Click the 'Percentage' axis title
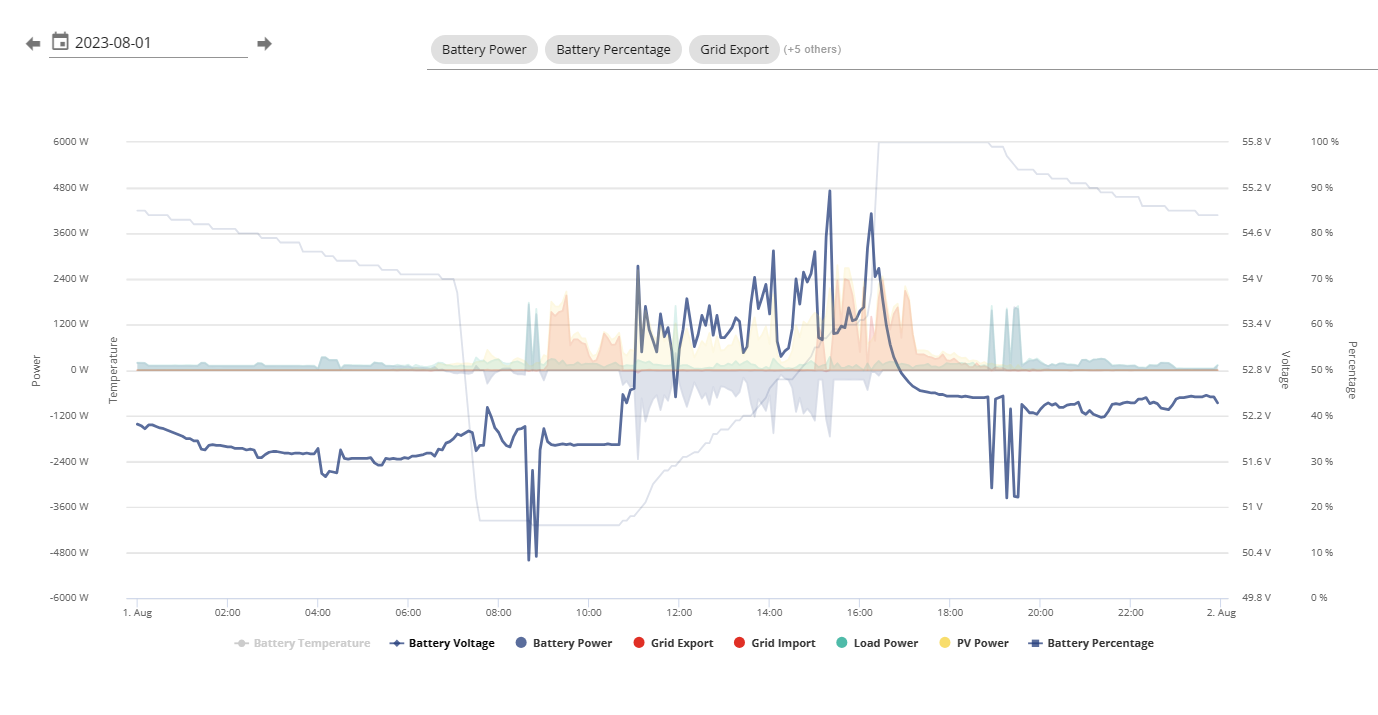This screenshot has width=1378, height=715. 1353,370
